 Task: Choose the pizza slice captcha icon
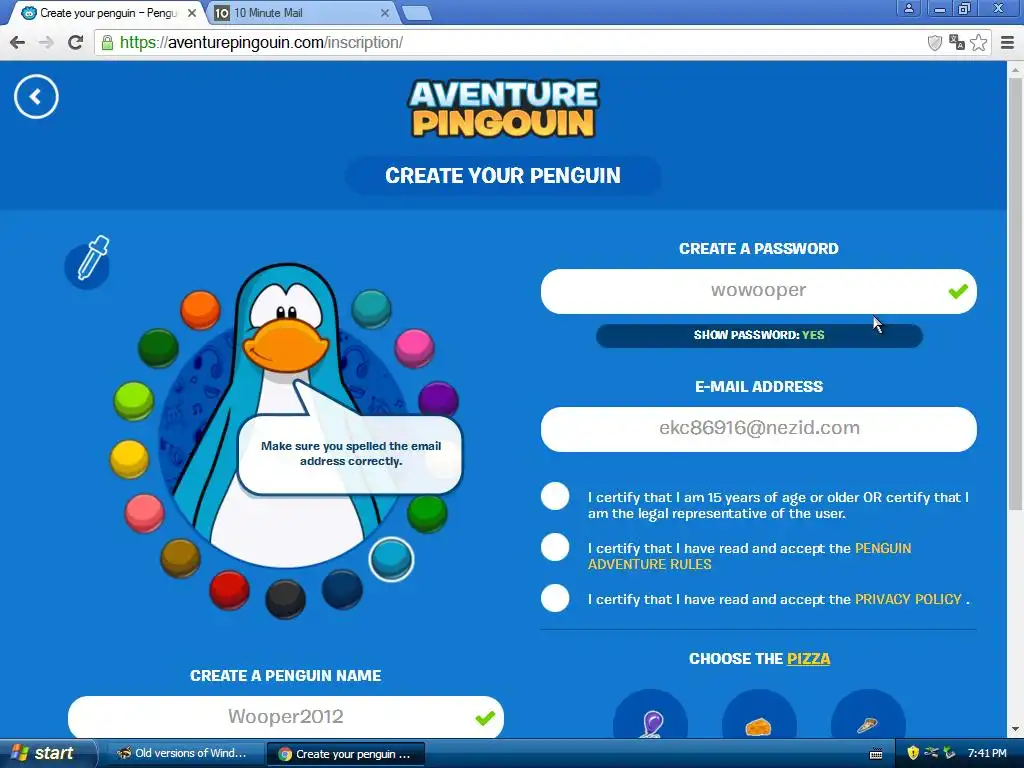(x=868, y=714)
